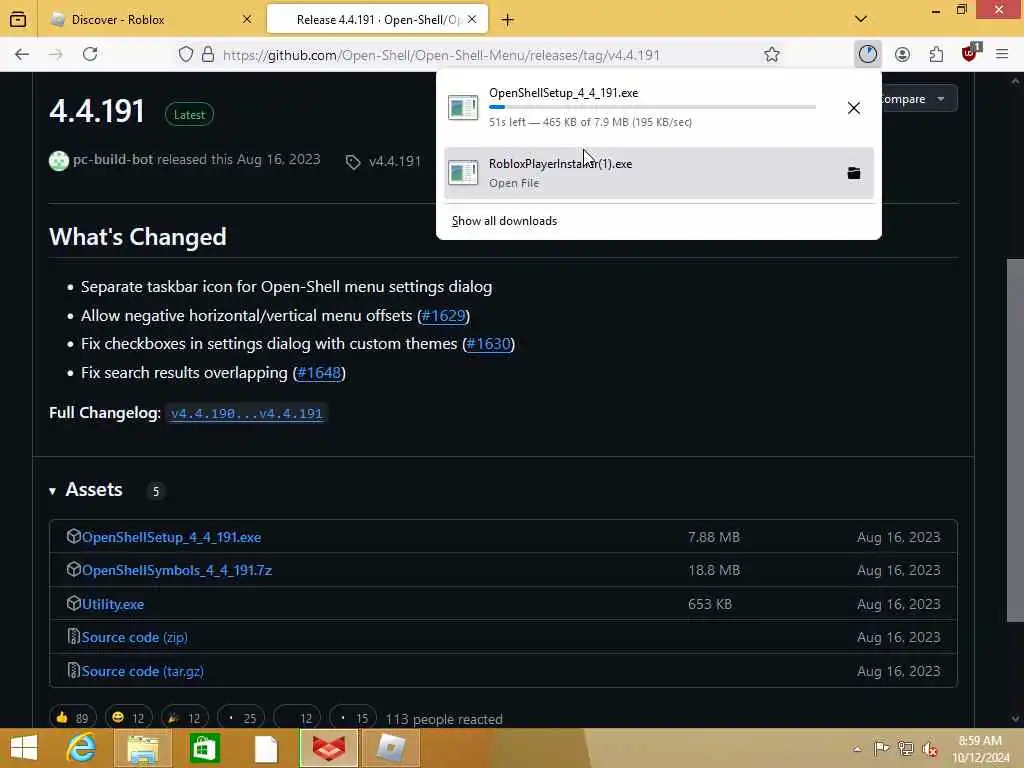Open Windows Store from taskbar

(x=204, y=748)
